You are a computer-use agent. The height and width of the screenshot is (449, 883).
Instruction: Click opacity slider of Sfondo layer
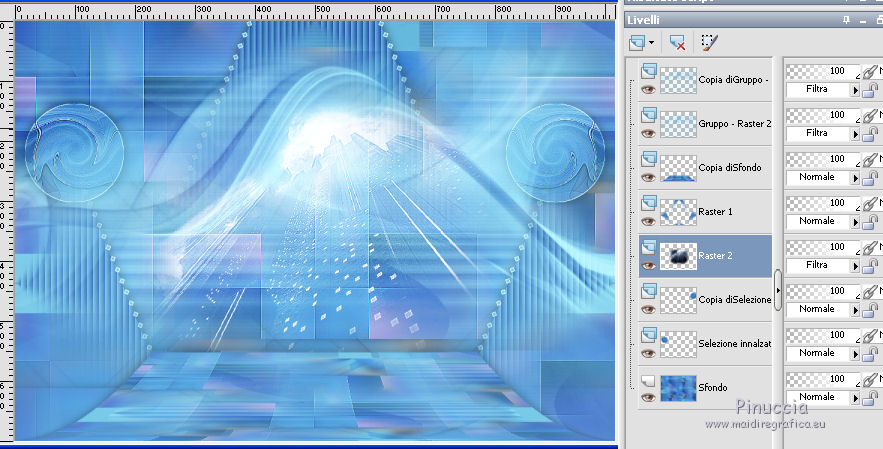[823, 379]
